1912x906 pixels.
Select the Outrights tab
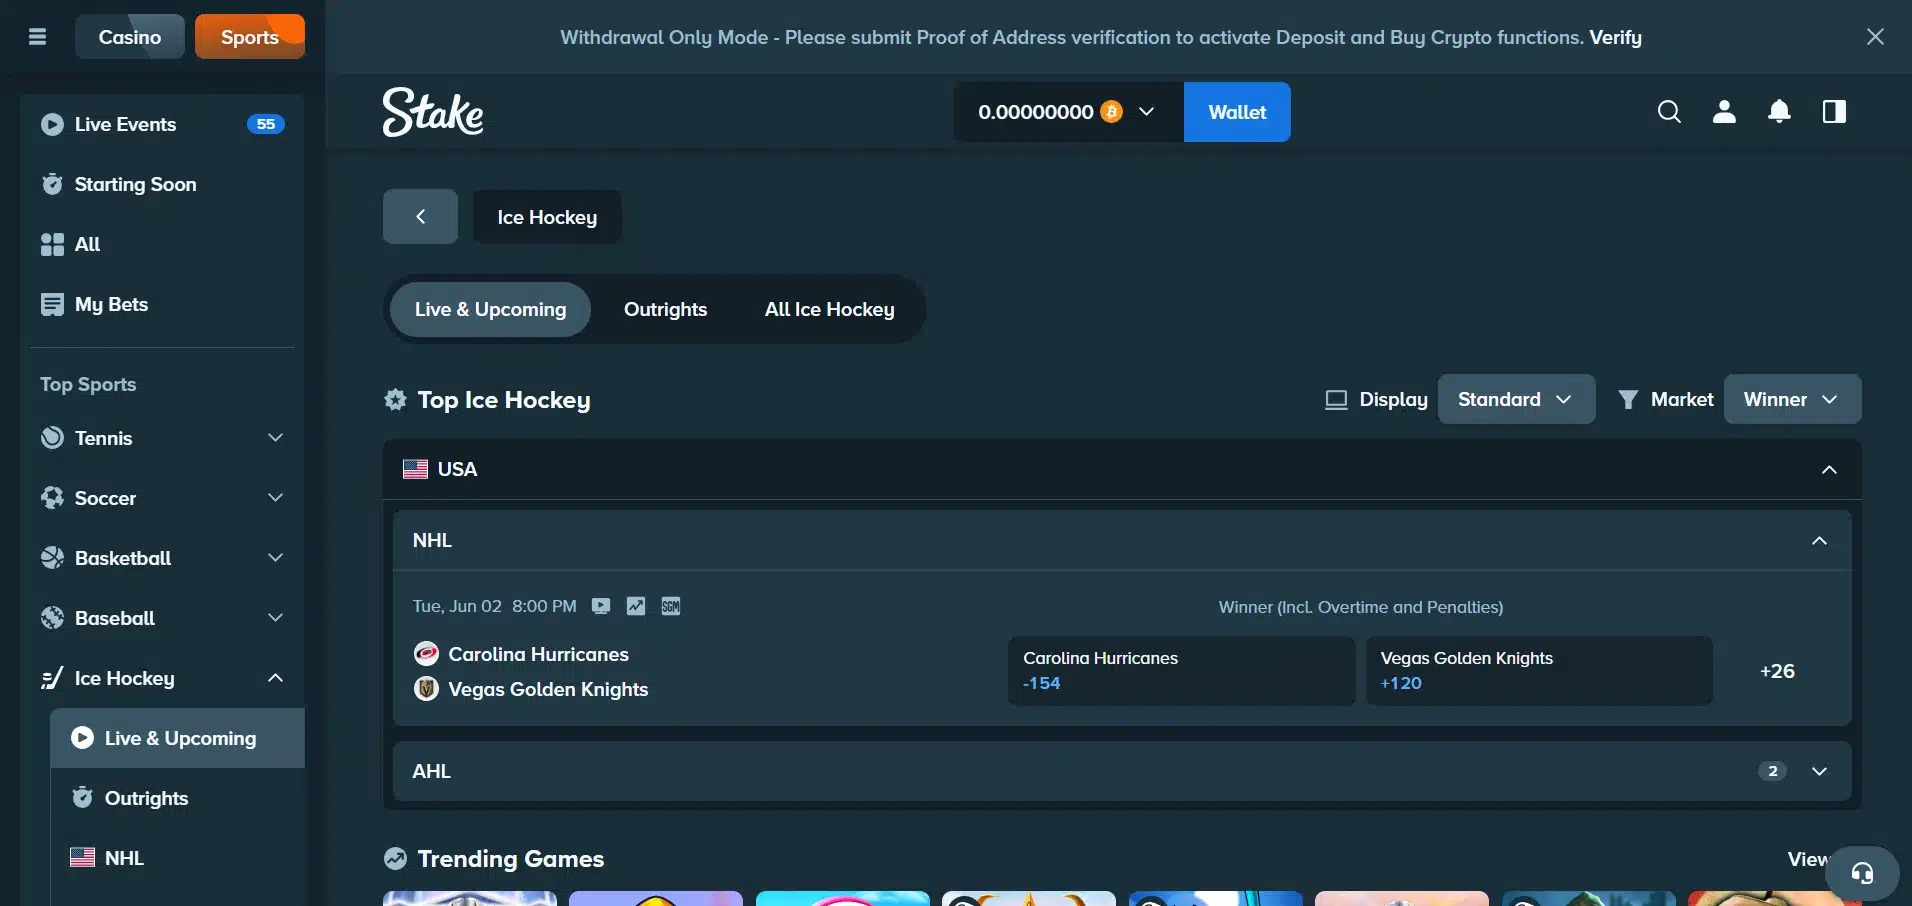(665, 309)
